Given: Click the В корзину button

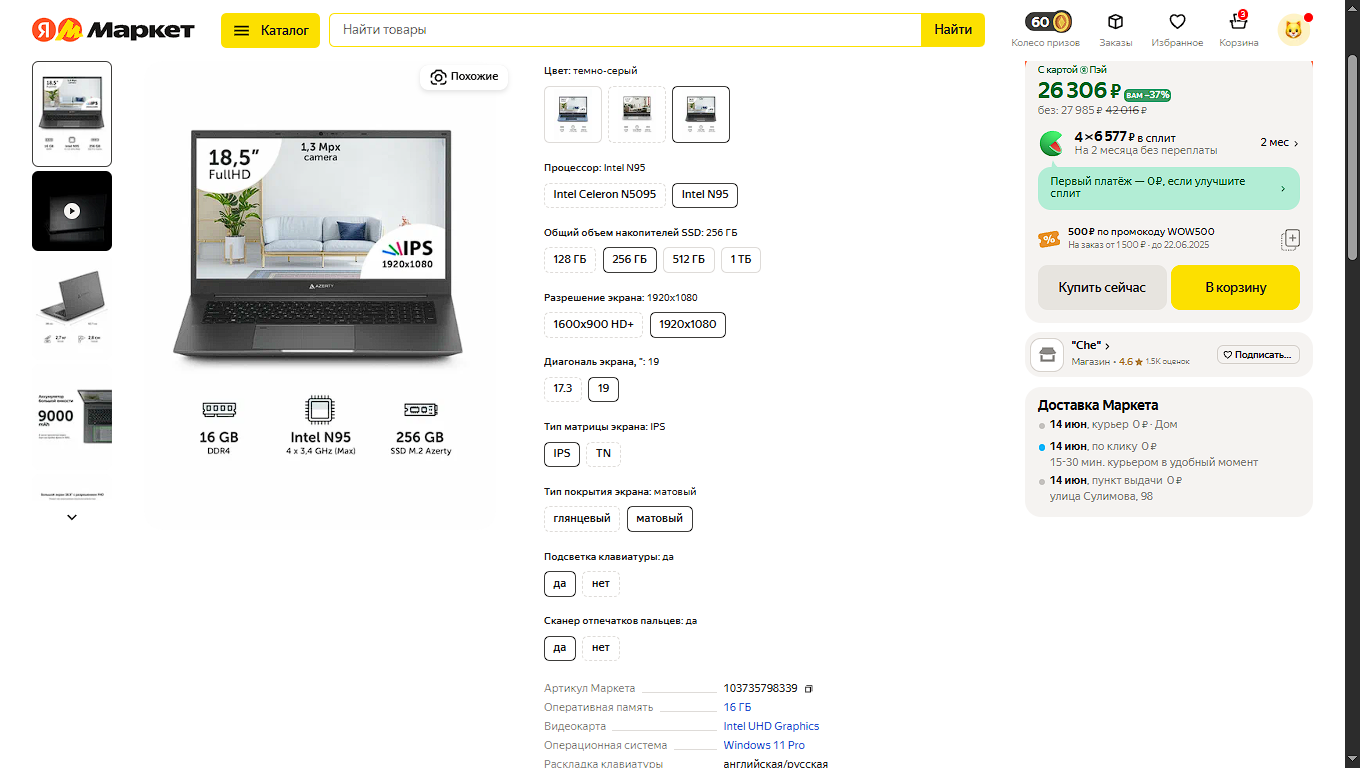Looking at the screenshot, I should (1235, 288).
